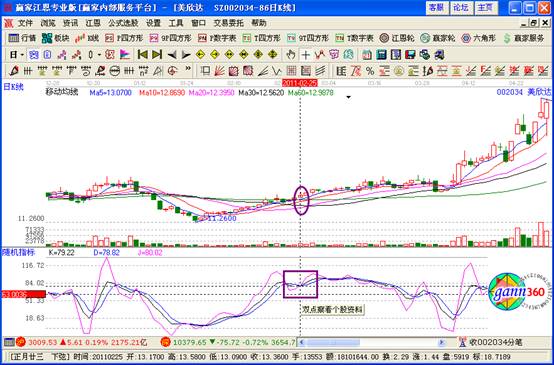554x365 pixels.
Task: Open the 帮助 menu
Action: click(259, 23)
